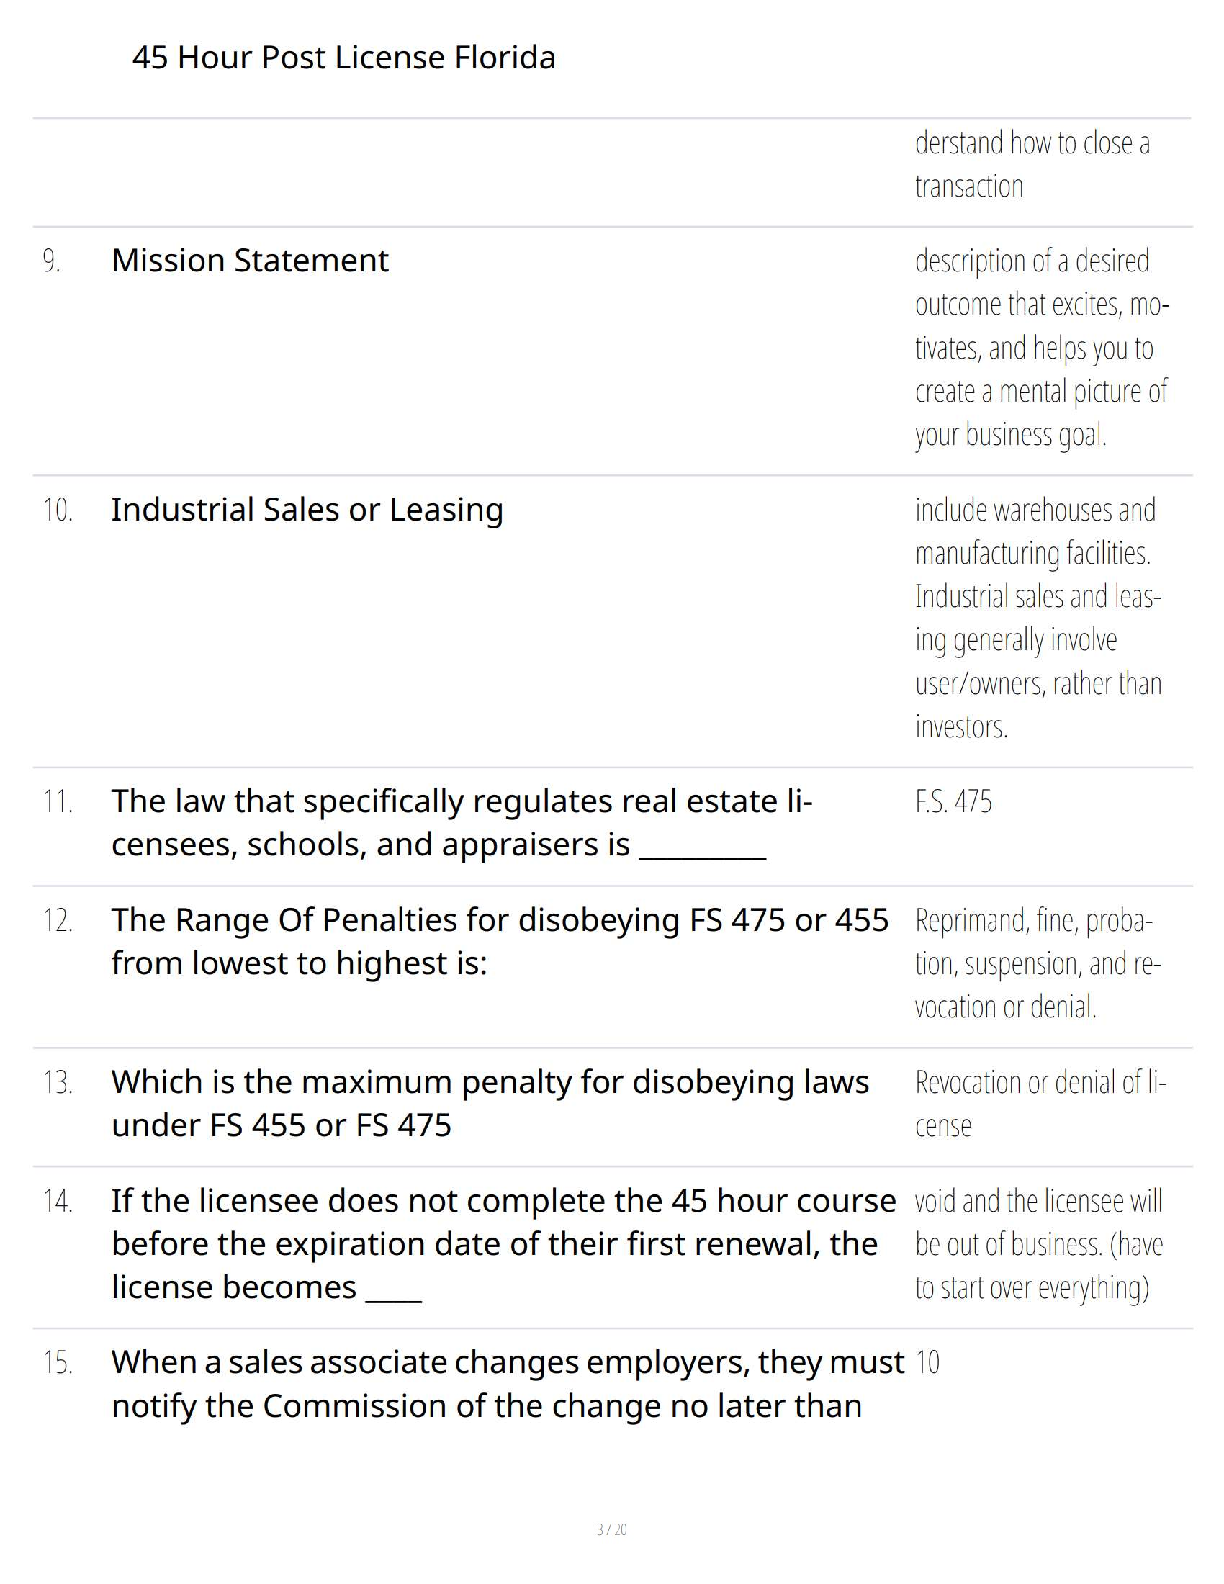
Task: Click the "Revocation or denial of license" answer
Action: coord(1039,1103)
